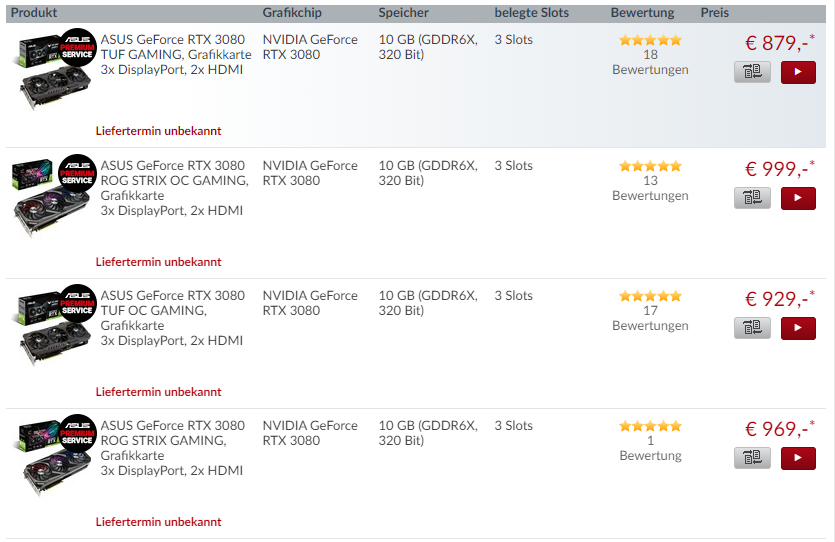Add the €929 TUF OC GAMING card to compare
835x542 pixels.
tap(752, 328)
